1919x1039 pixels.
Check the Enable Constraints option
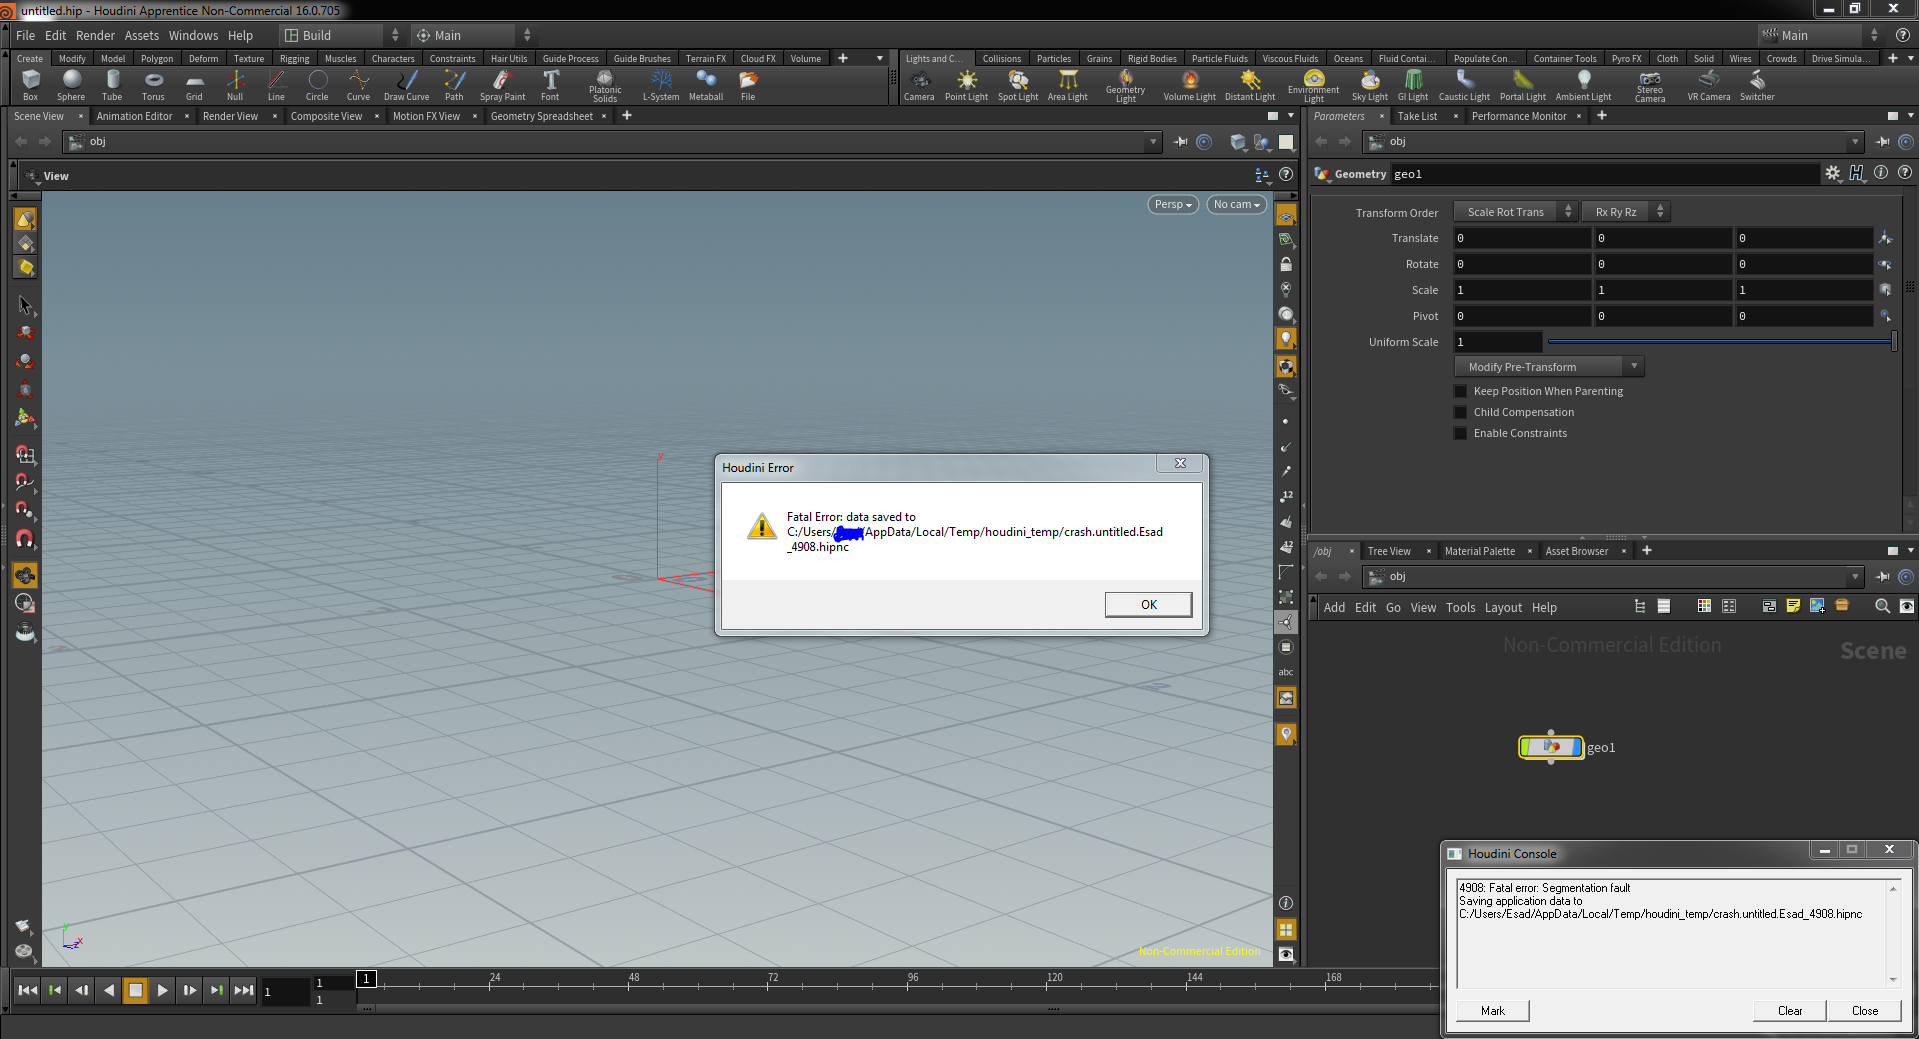[1460, 433]
